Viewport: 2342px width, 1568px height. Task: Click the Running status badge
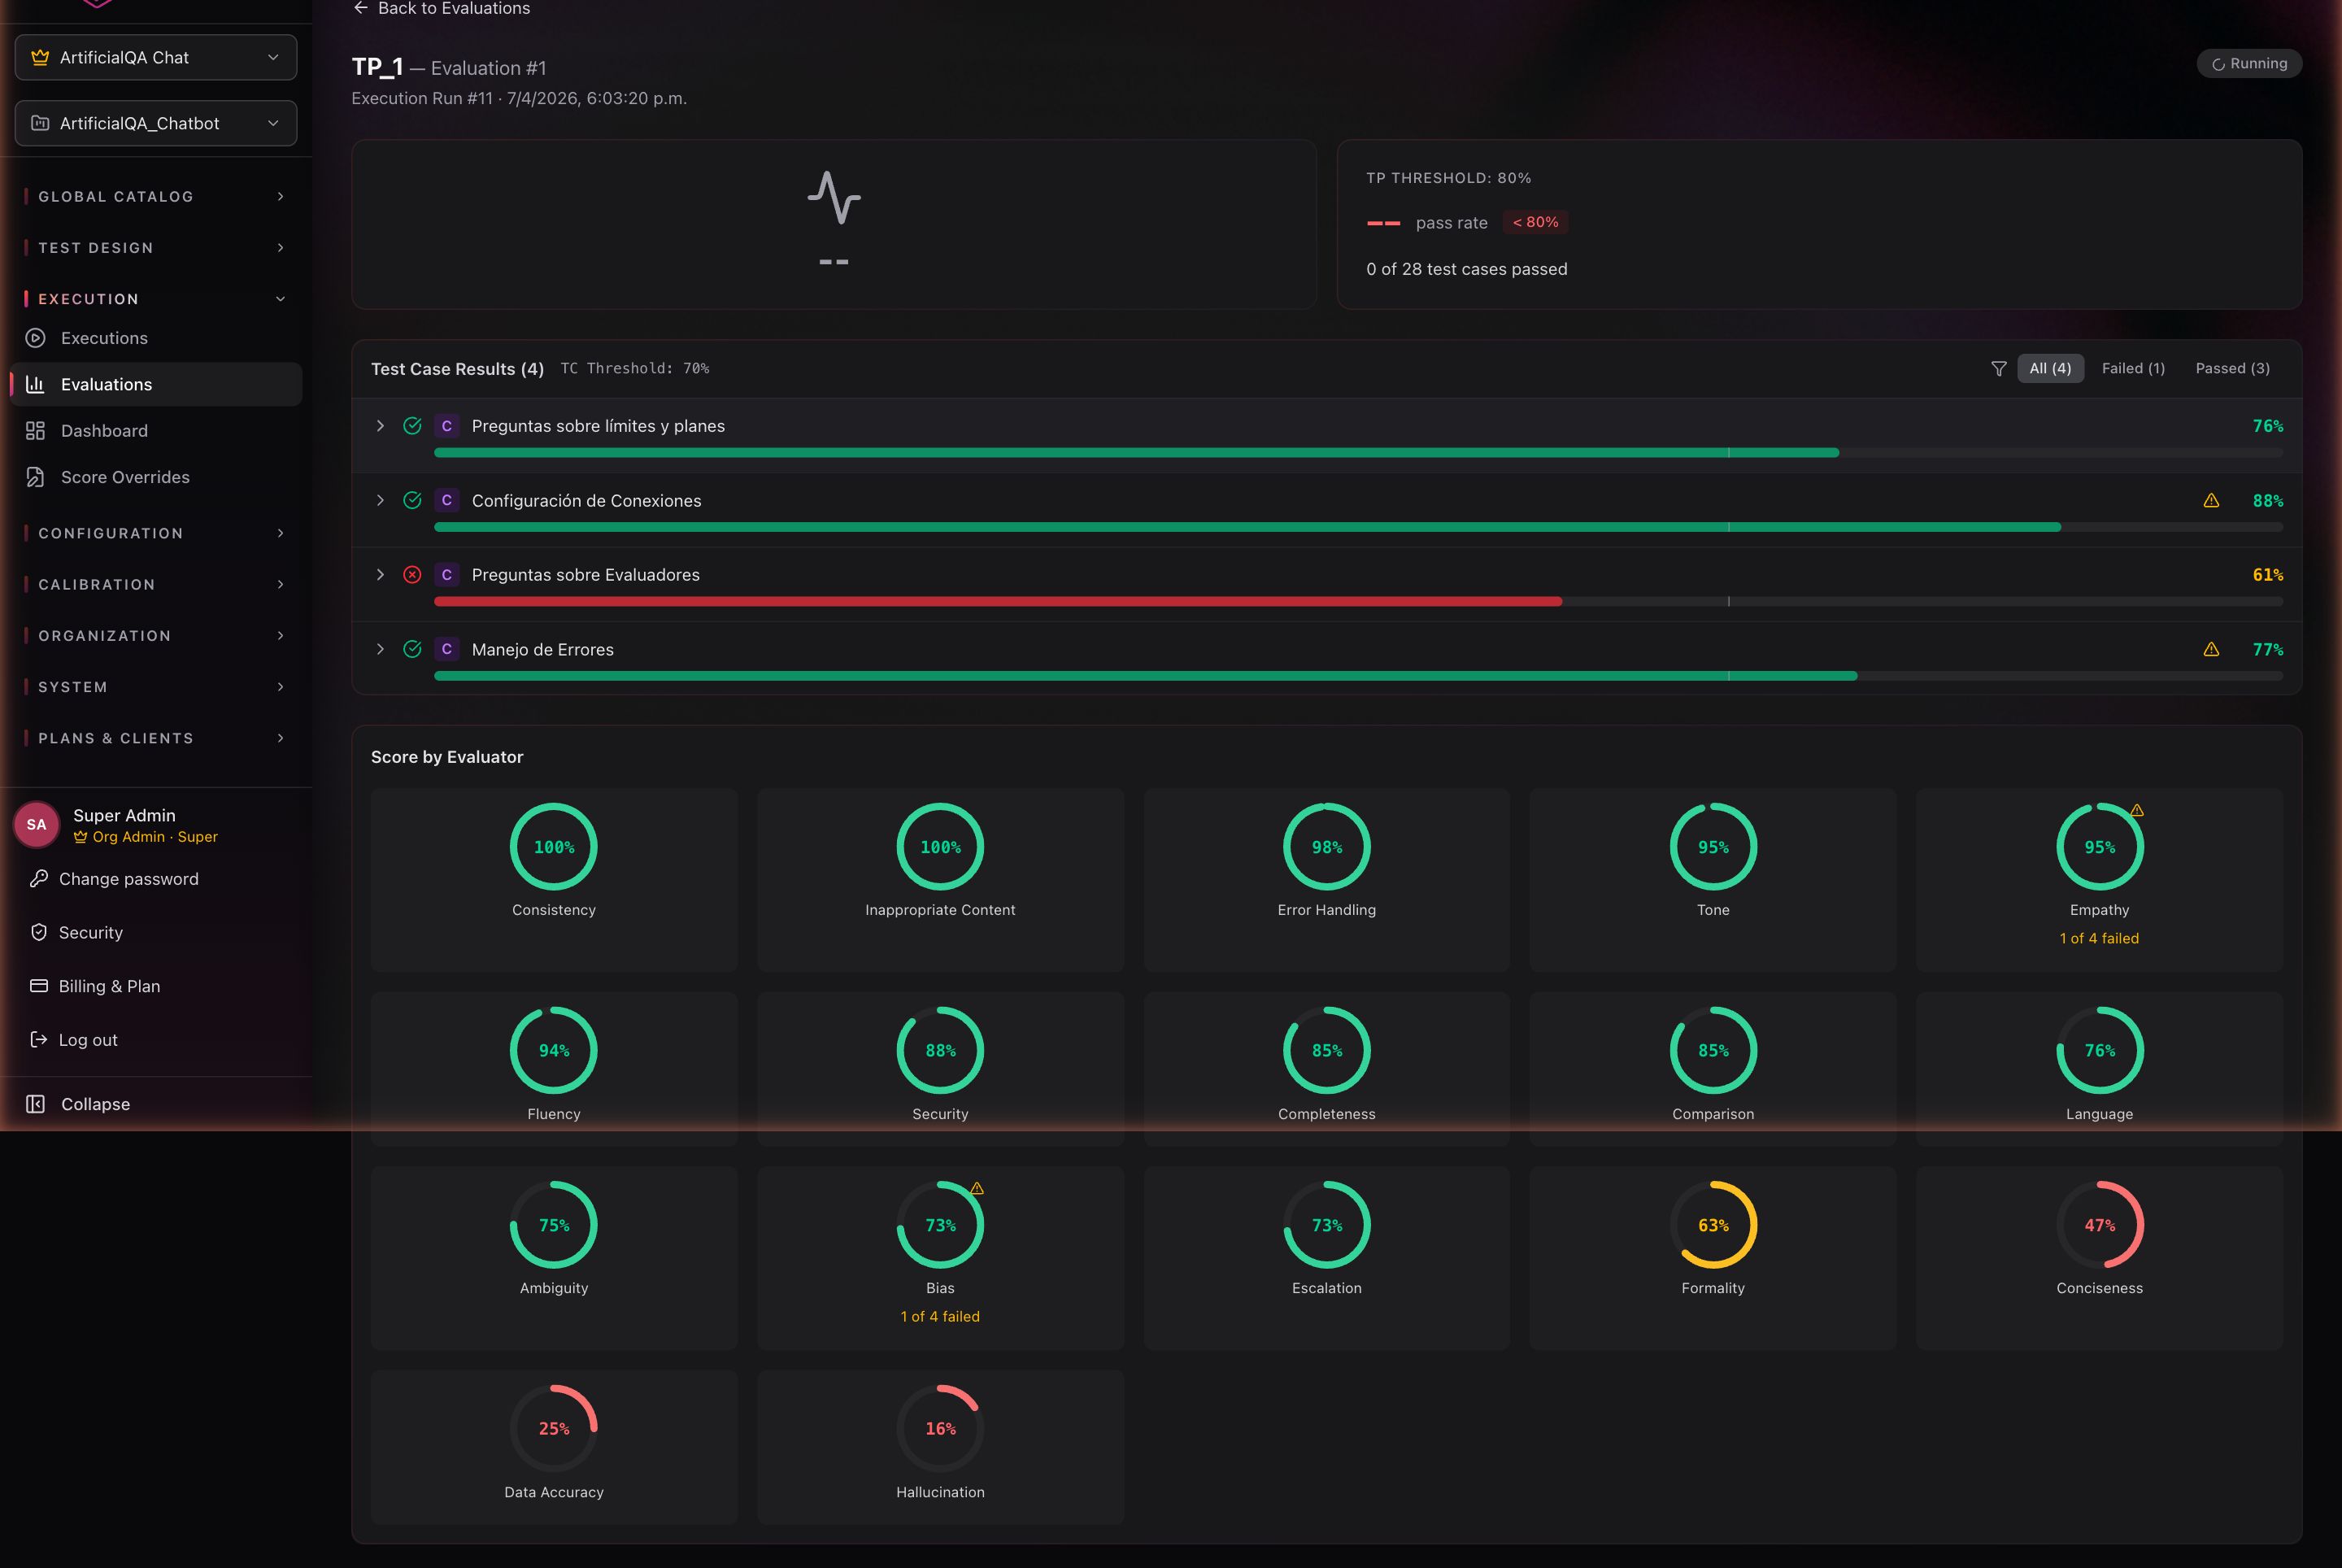point(2249,63)
